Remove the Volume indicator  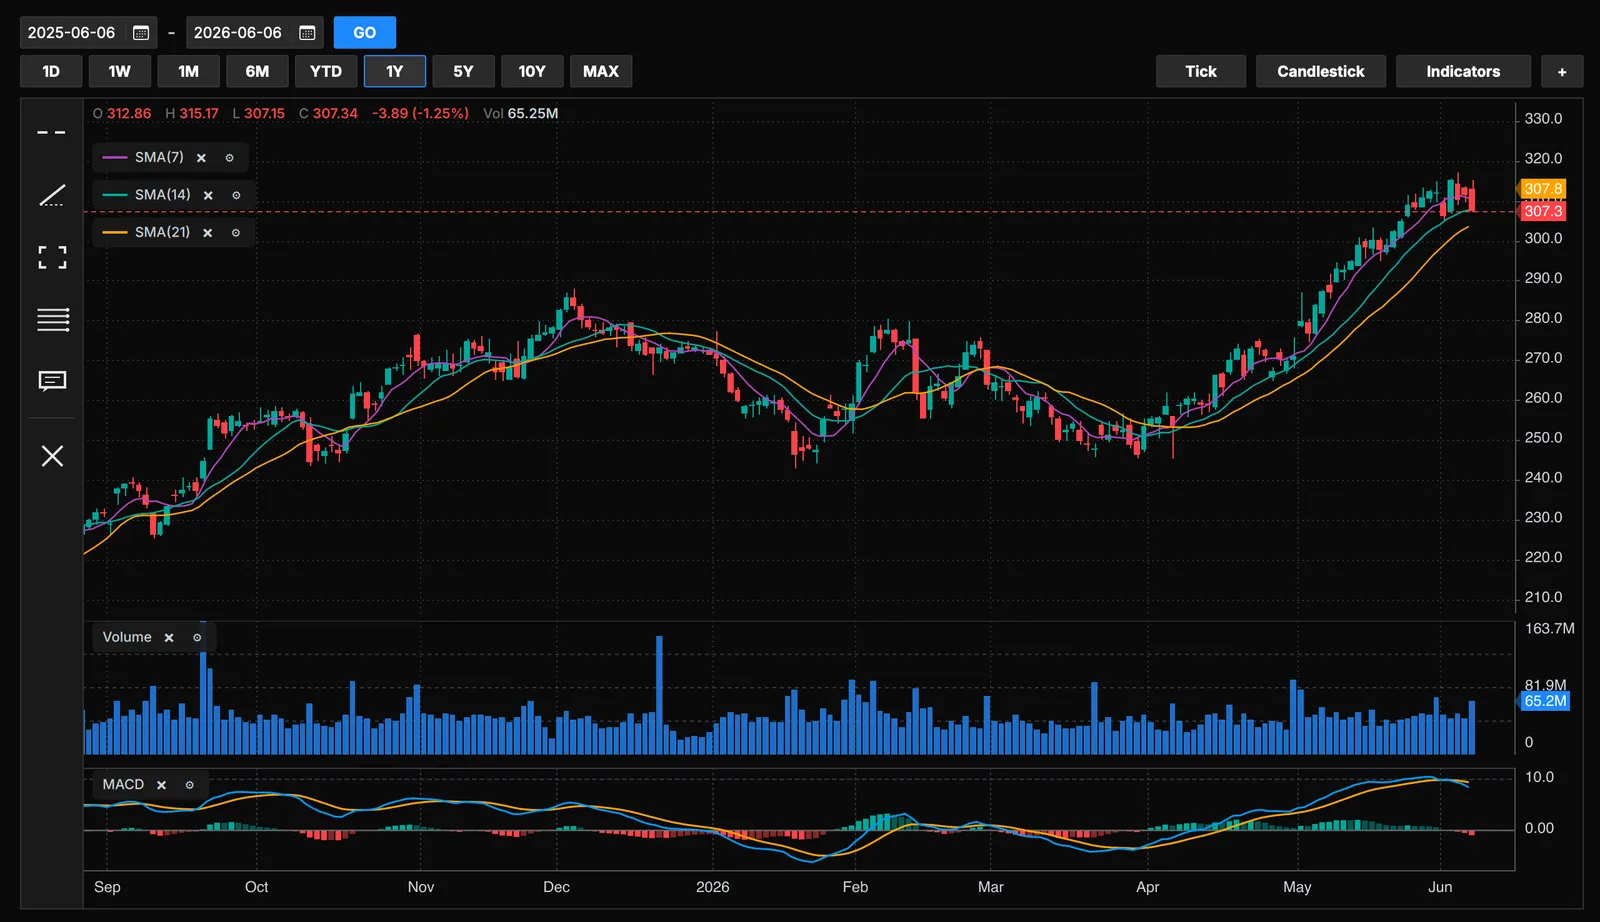pos(169,638)
